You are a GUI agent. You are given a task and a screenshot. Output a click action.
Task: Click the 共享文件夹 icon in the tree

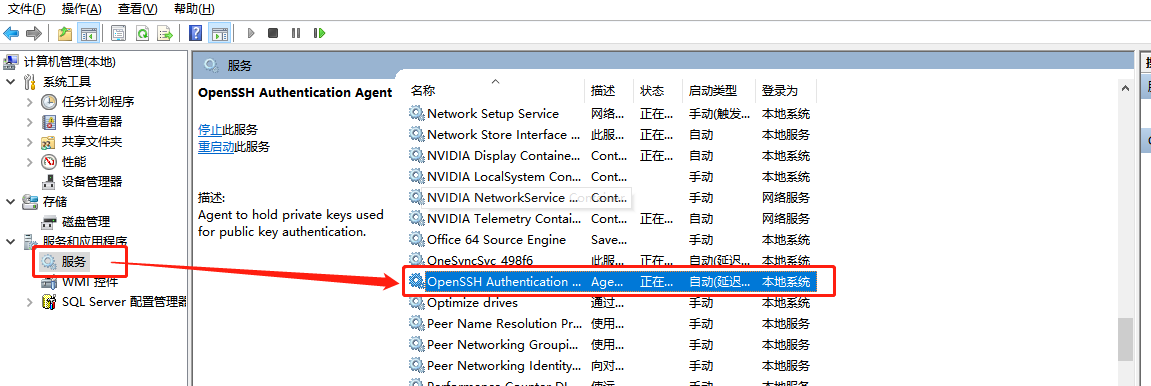pyautogui.click(x=49, y=142)
